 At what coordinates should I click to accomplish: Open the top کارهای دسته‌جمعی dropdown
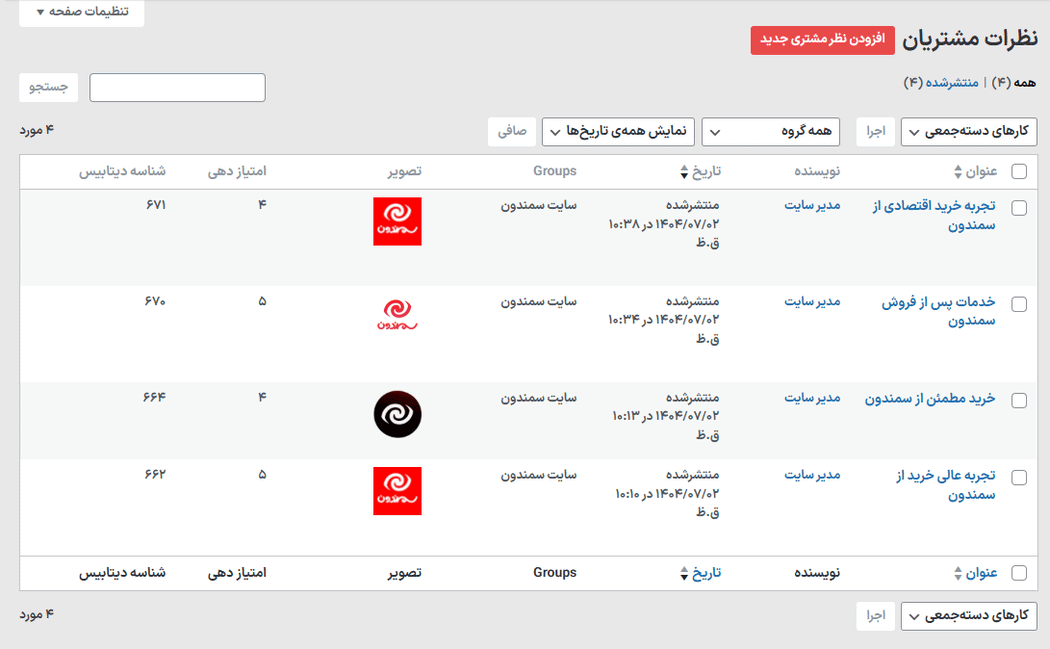[x=968, y=132]
